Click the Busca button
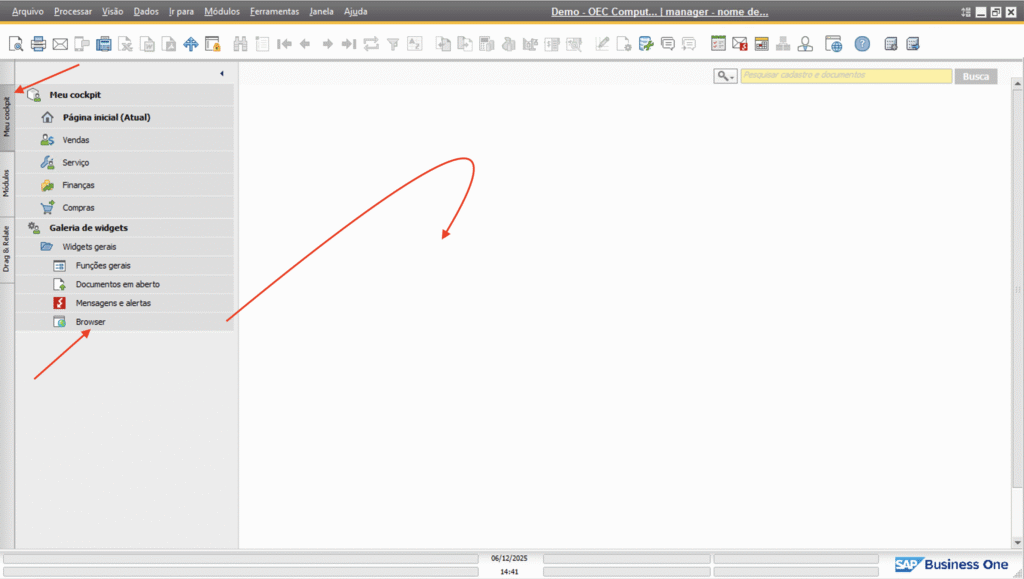Viewport: 1024px width, 579px height. (x=976, y=76)
